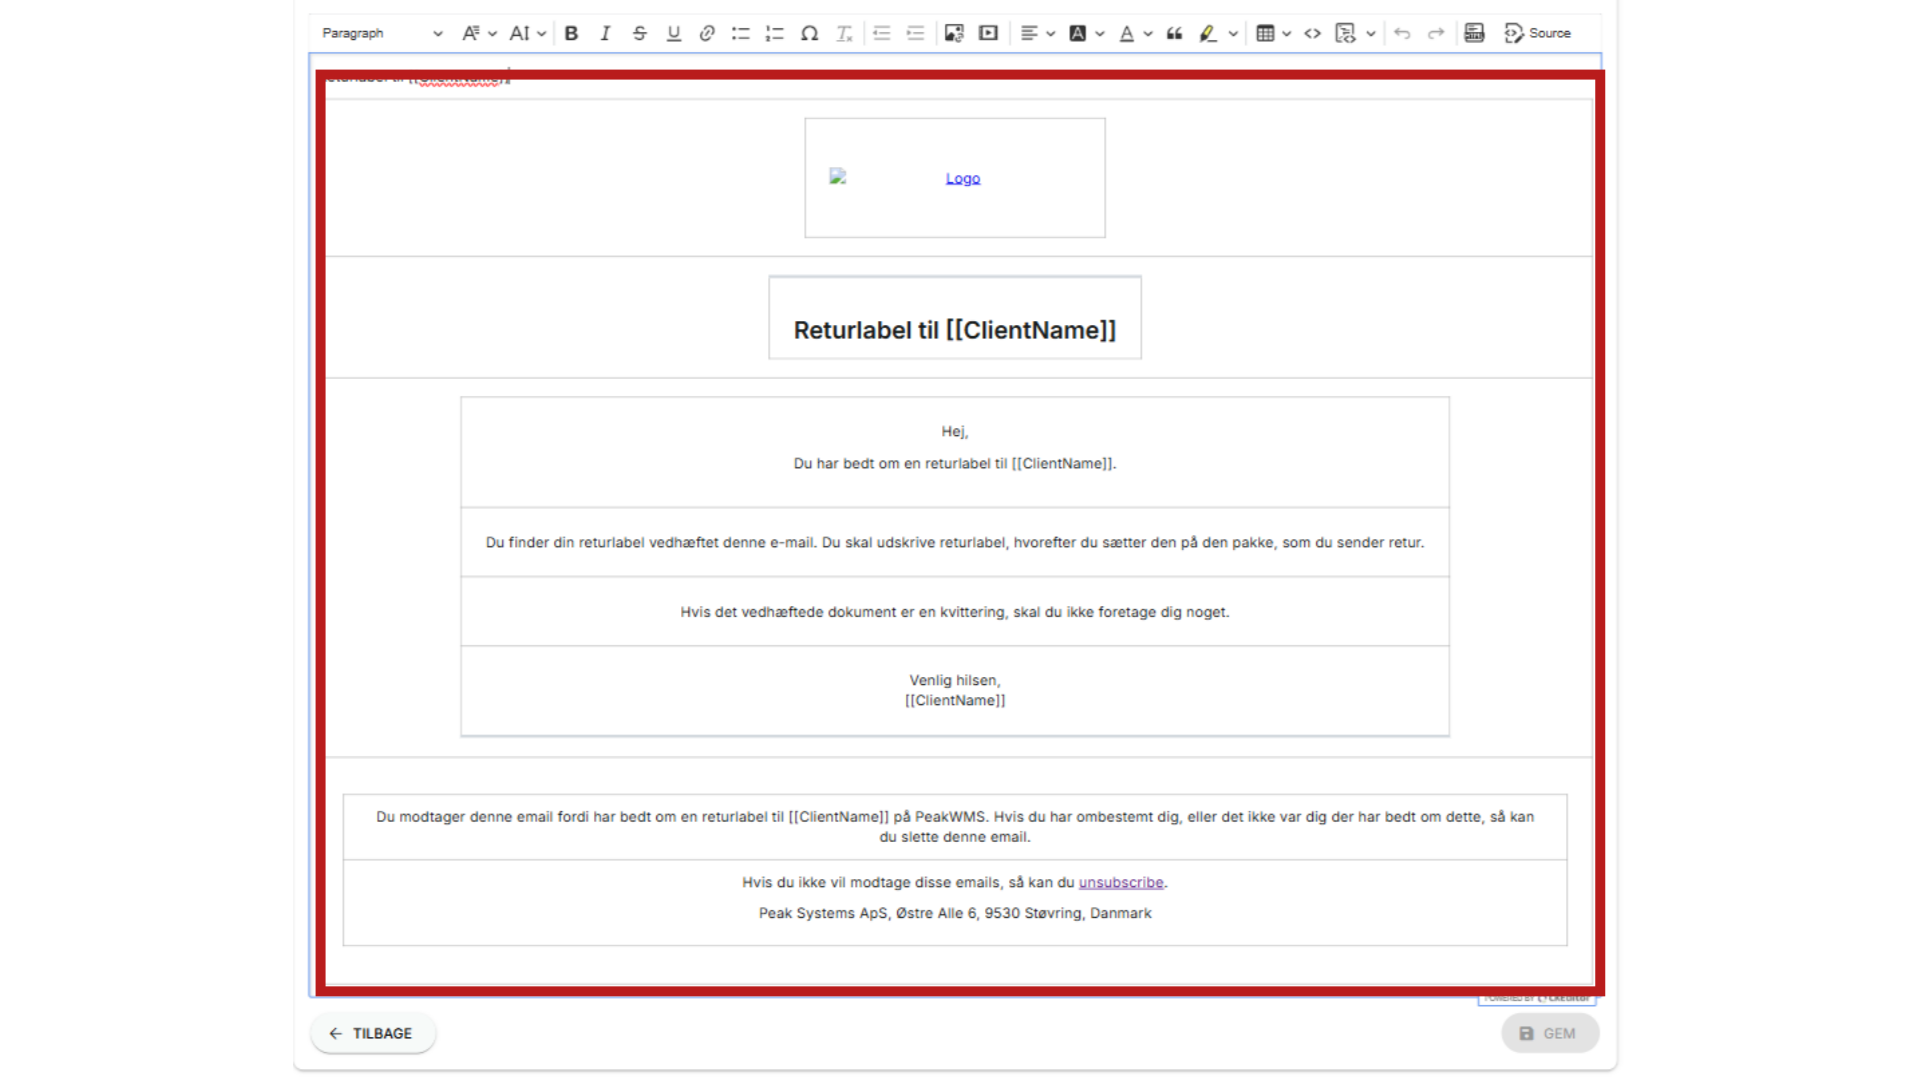The image size is (1920, 1080).
Task: Click the template/preview icon before Source
Action: click(x=1474, y=33)
